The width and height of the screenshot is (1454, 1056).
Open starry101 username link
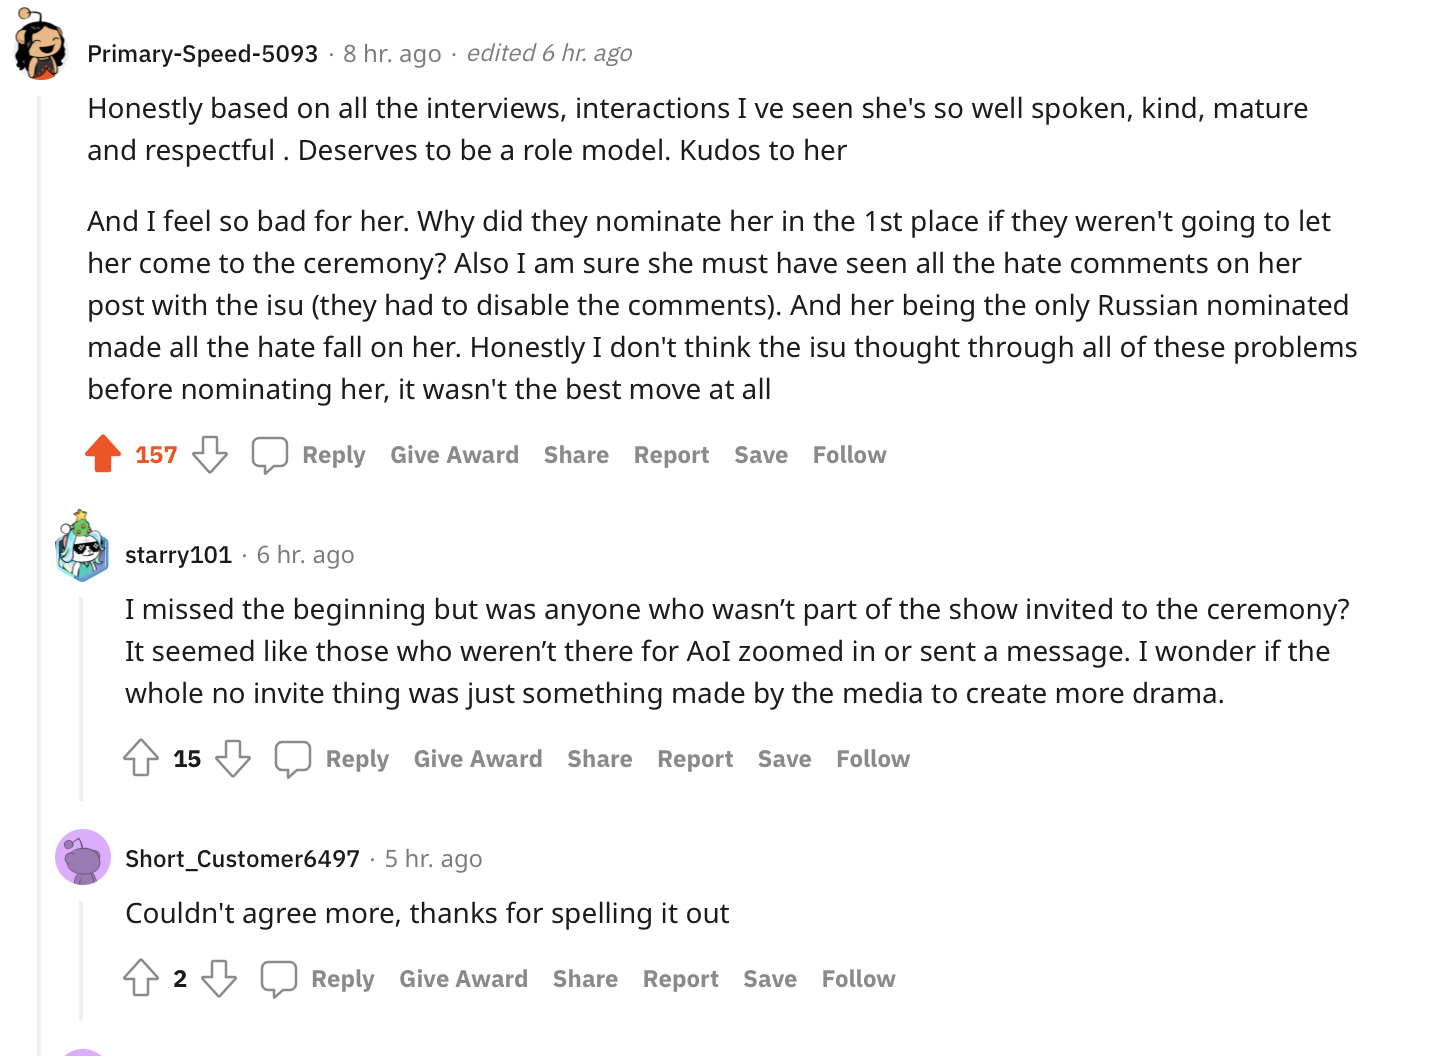[x=178, y=554]
